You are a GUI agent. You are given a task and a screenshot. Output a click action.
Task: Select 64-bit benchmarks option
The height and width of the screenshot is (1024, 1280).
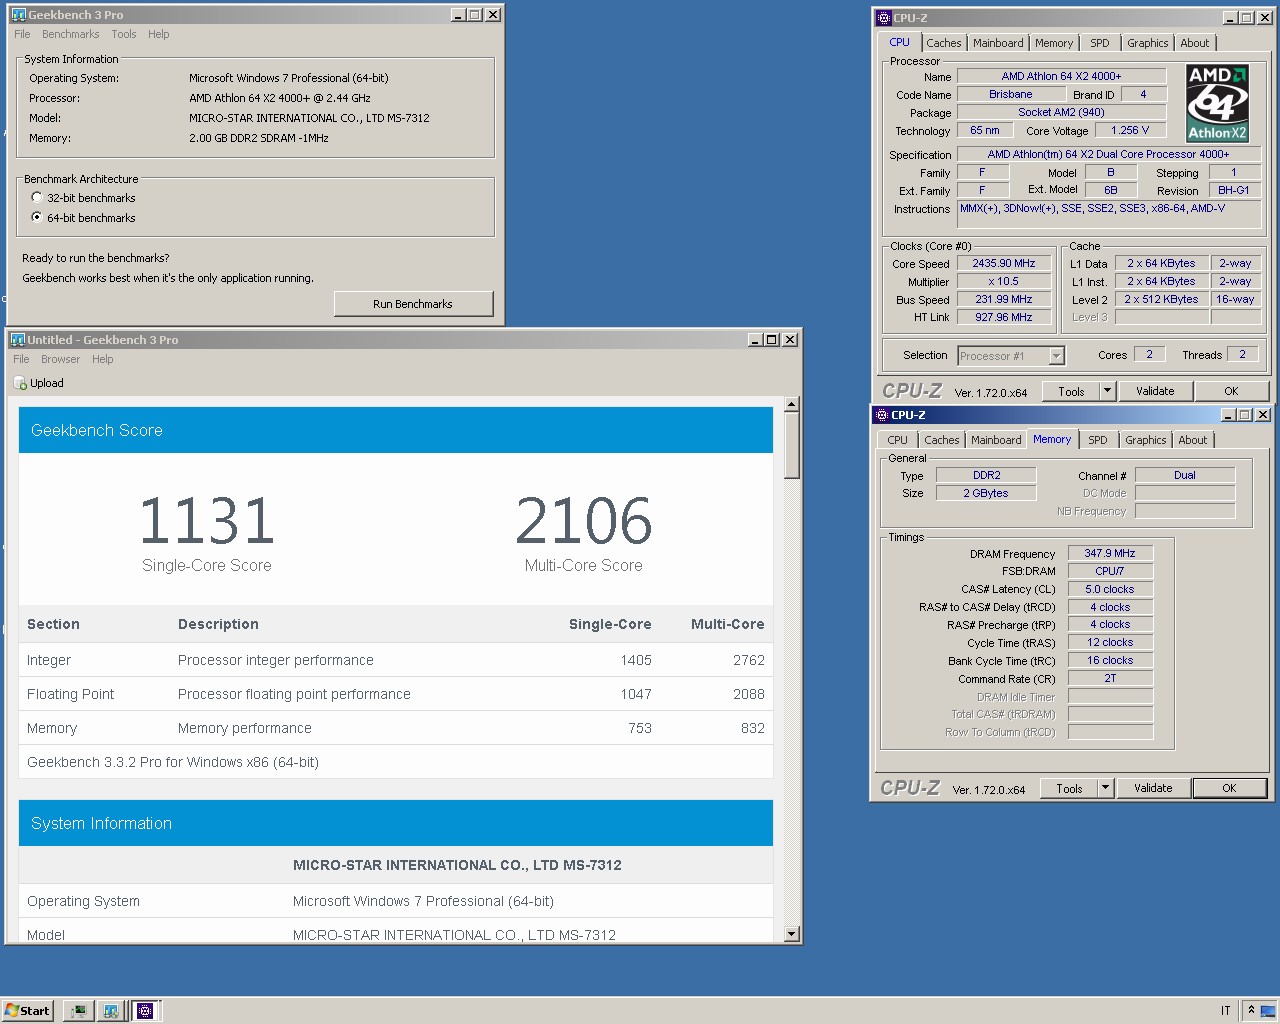pos(37,218)
